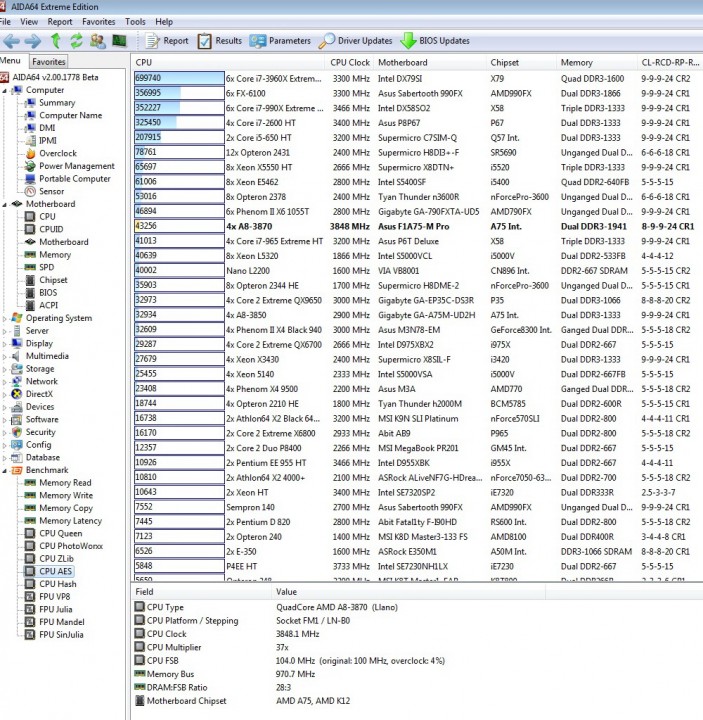703x720 pixels.
Task: Select the Security tree item
Action: pos(40,432)
